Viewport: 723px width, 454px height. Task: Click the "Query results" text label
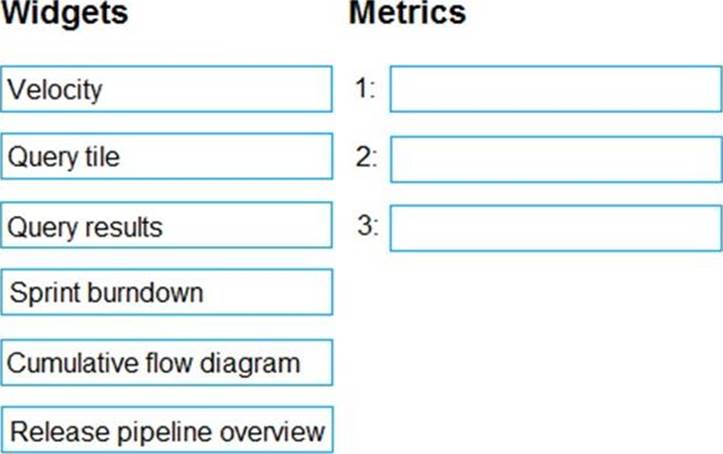click(84, 227)
